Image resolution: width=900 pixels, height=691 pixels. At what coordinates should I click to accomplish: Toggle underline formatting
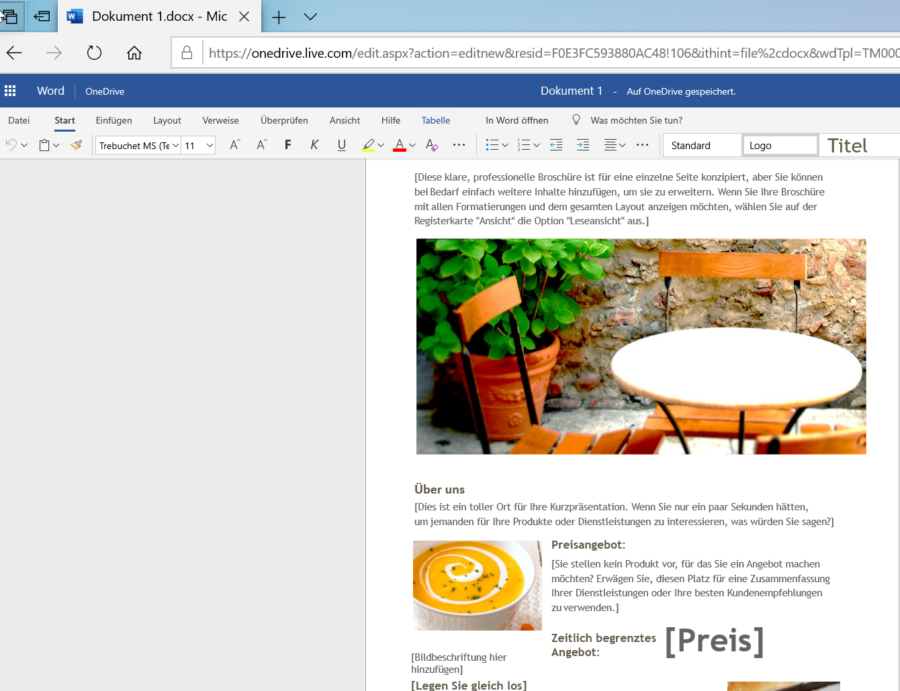click(339, 144)
